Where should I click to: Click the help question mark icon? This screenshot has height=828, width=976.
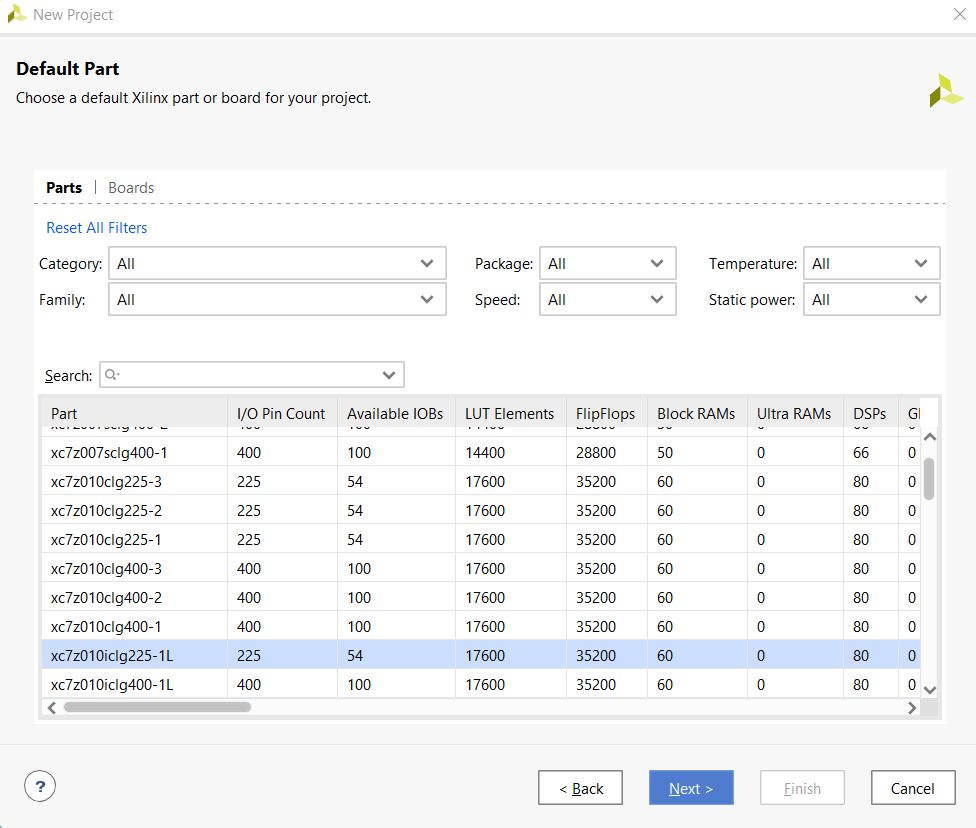(40, 787)
